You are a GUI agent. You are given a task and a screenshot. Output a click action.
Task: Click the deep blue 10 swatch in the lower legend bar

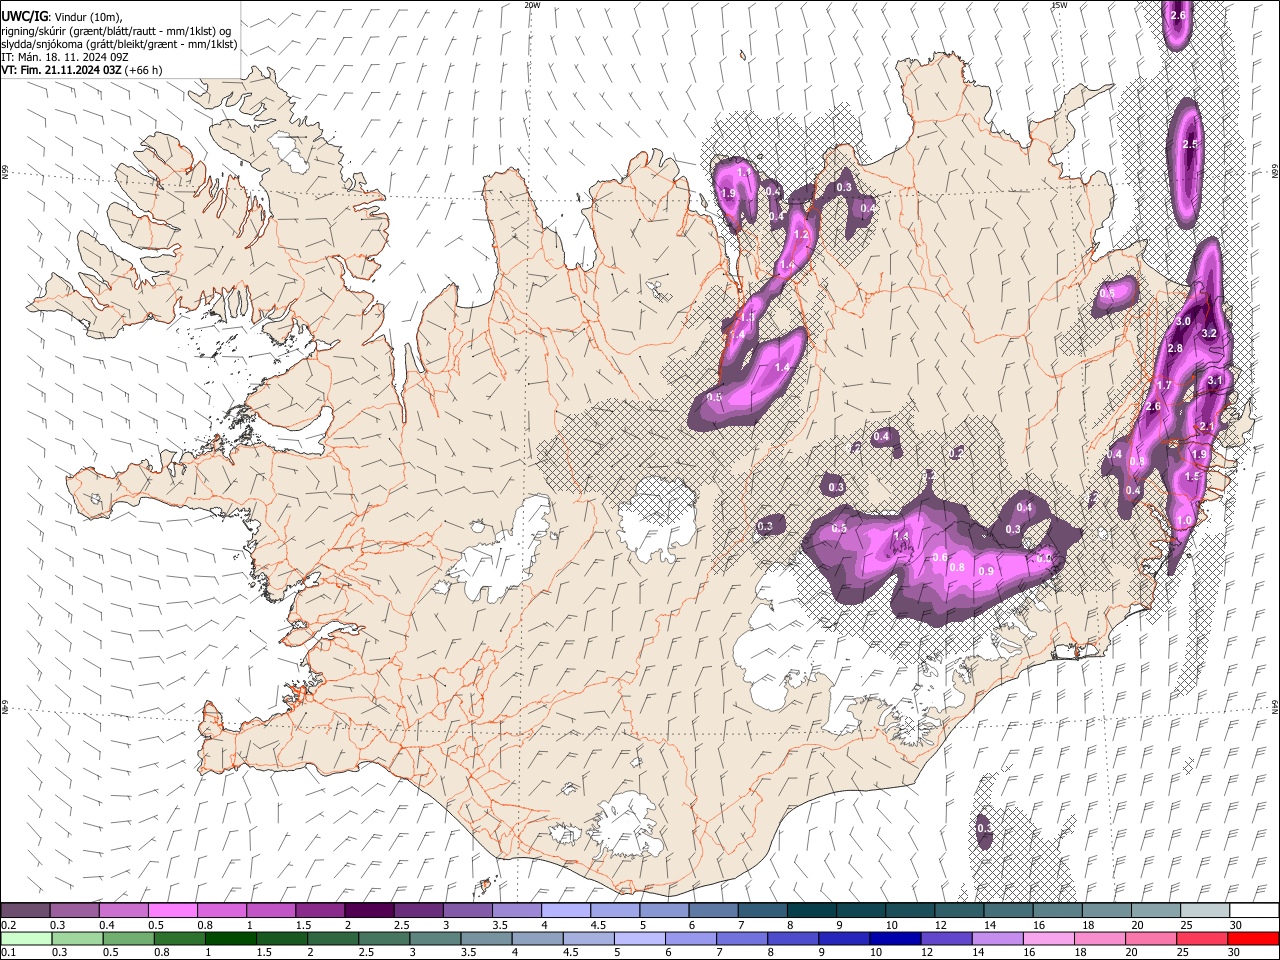(895, 938)
